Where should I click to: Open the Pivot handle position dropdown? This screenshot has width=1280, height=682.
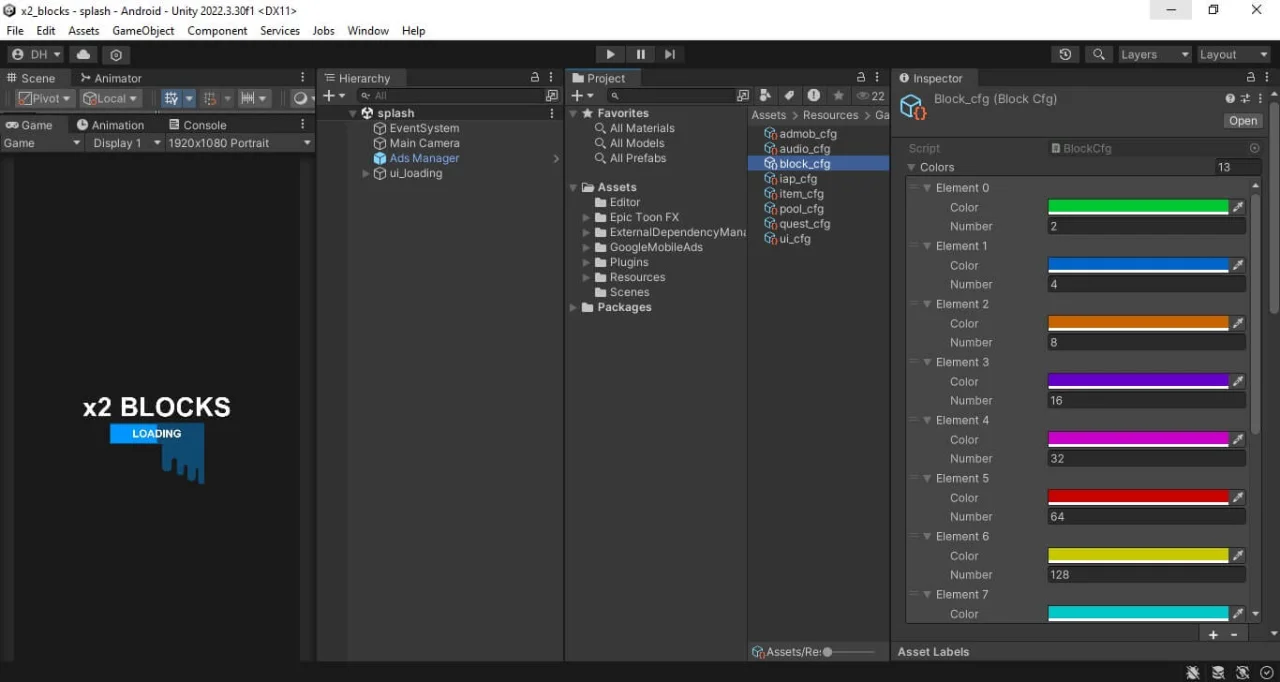click(45, 98)
